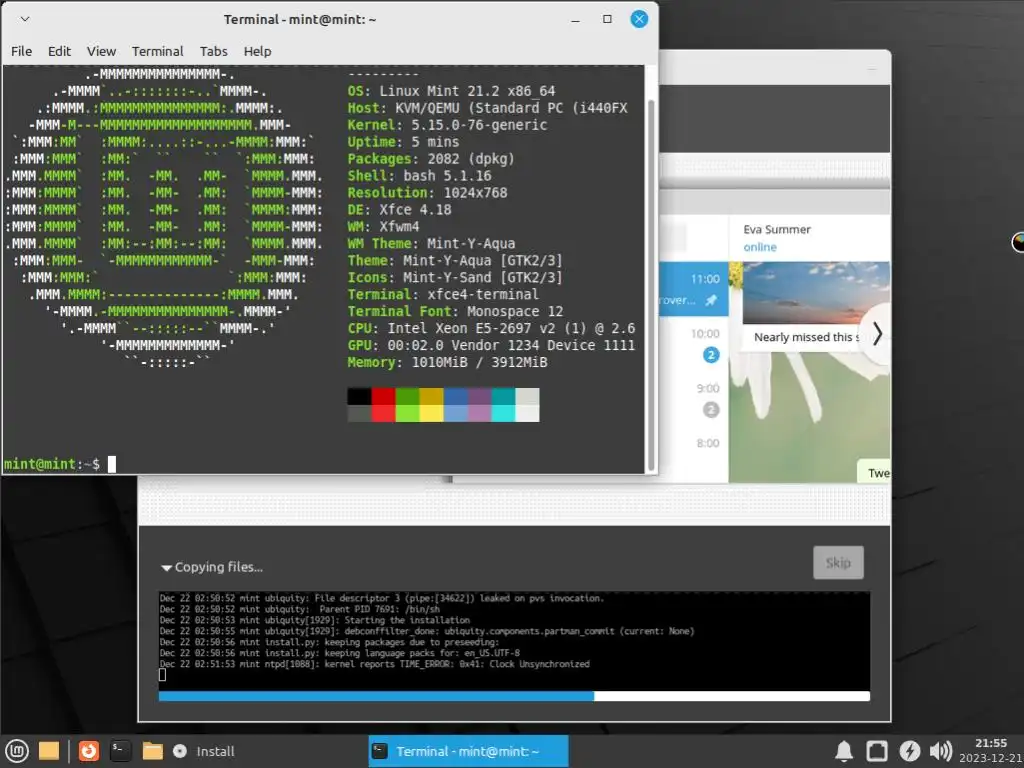Click the panel date 2023-12-21
The width and height of the screenshot is (1024, 768).
[991, 758]
